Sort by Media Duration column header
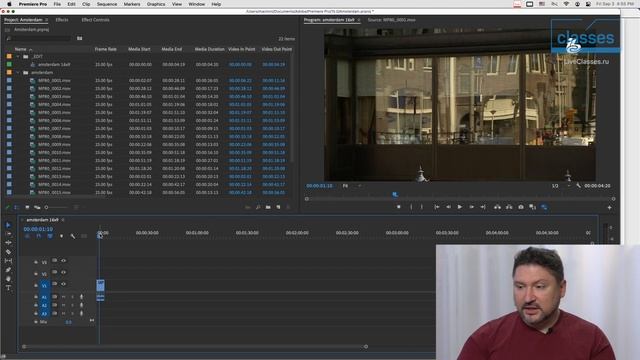640x360 pixels. tap(209, 49)
